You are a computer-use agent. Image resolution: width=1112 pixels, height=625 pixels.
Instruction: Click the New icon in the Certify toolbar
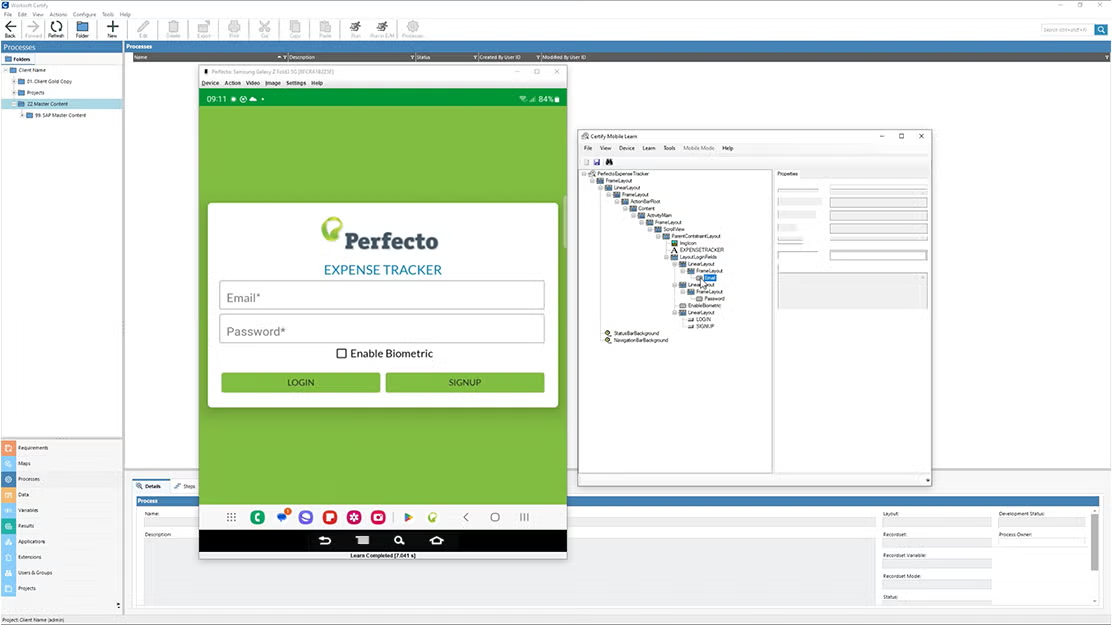coord(113,27)
